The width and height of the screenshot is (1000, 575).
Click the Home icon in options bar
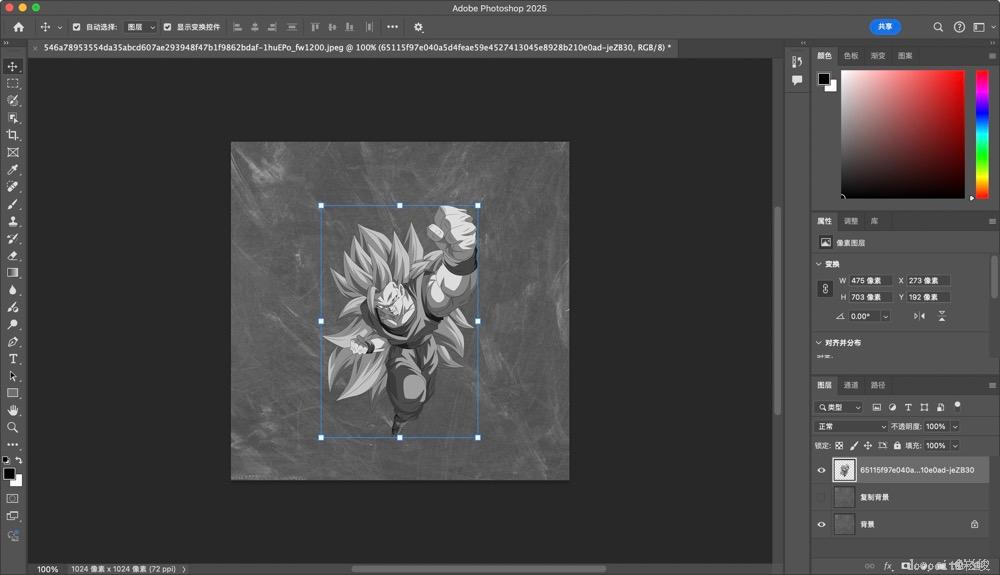18,27
